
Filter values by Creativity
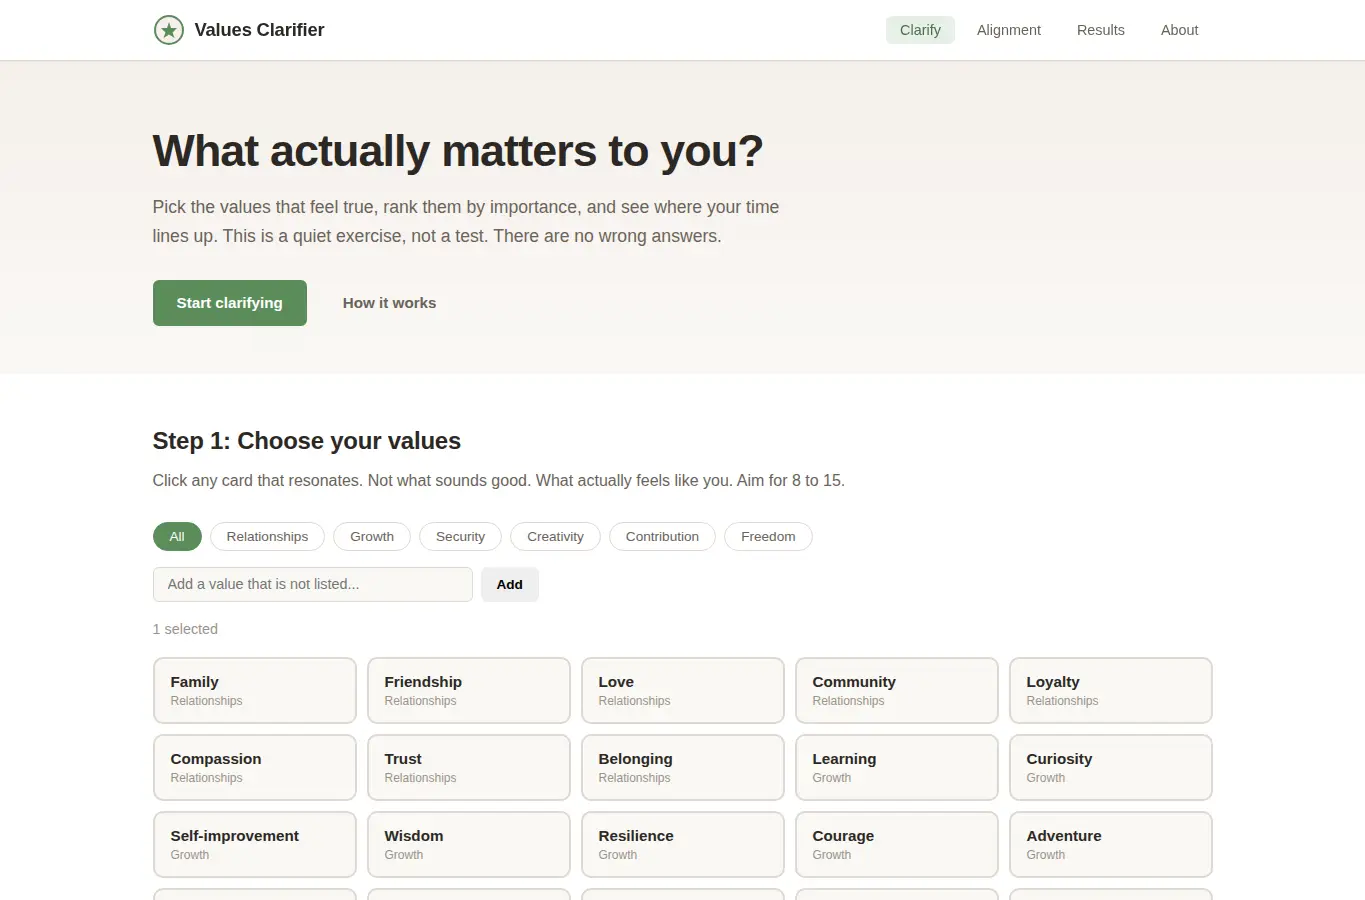point(555,537)
